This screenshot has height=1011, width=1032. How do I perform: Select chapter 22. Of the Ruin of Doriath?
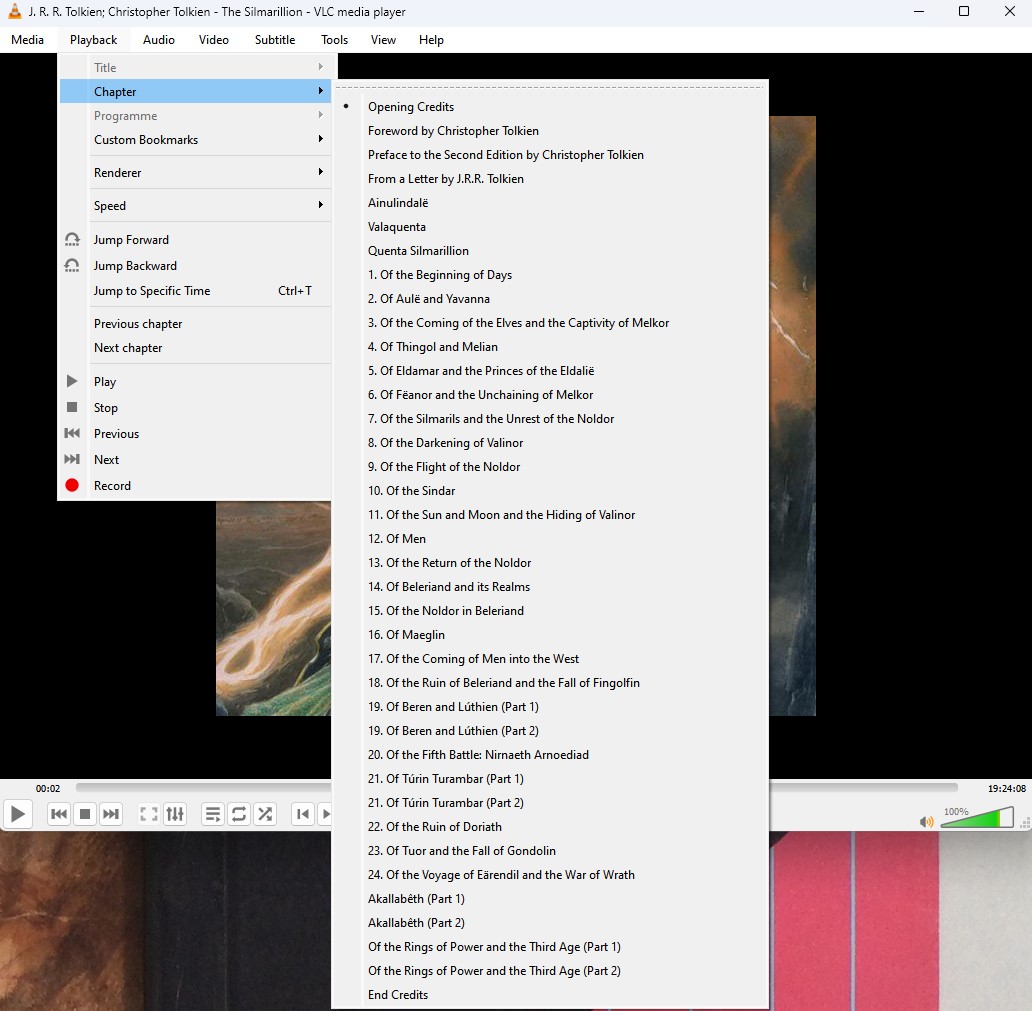pos(550,827)
